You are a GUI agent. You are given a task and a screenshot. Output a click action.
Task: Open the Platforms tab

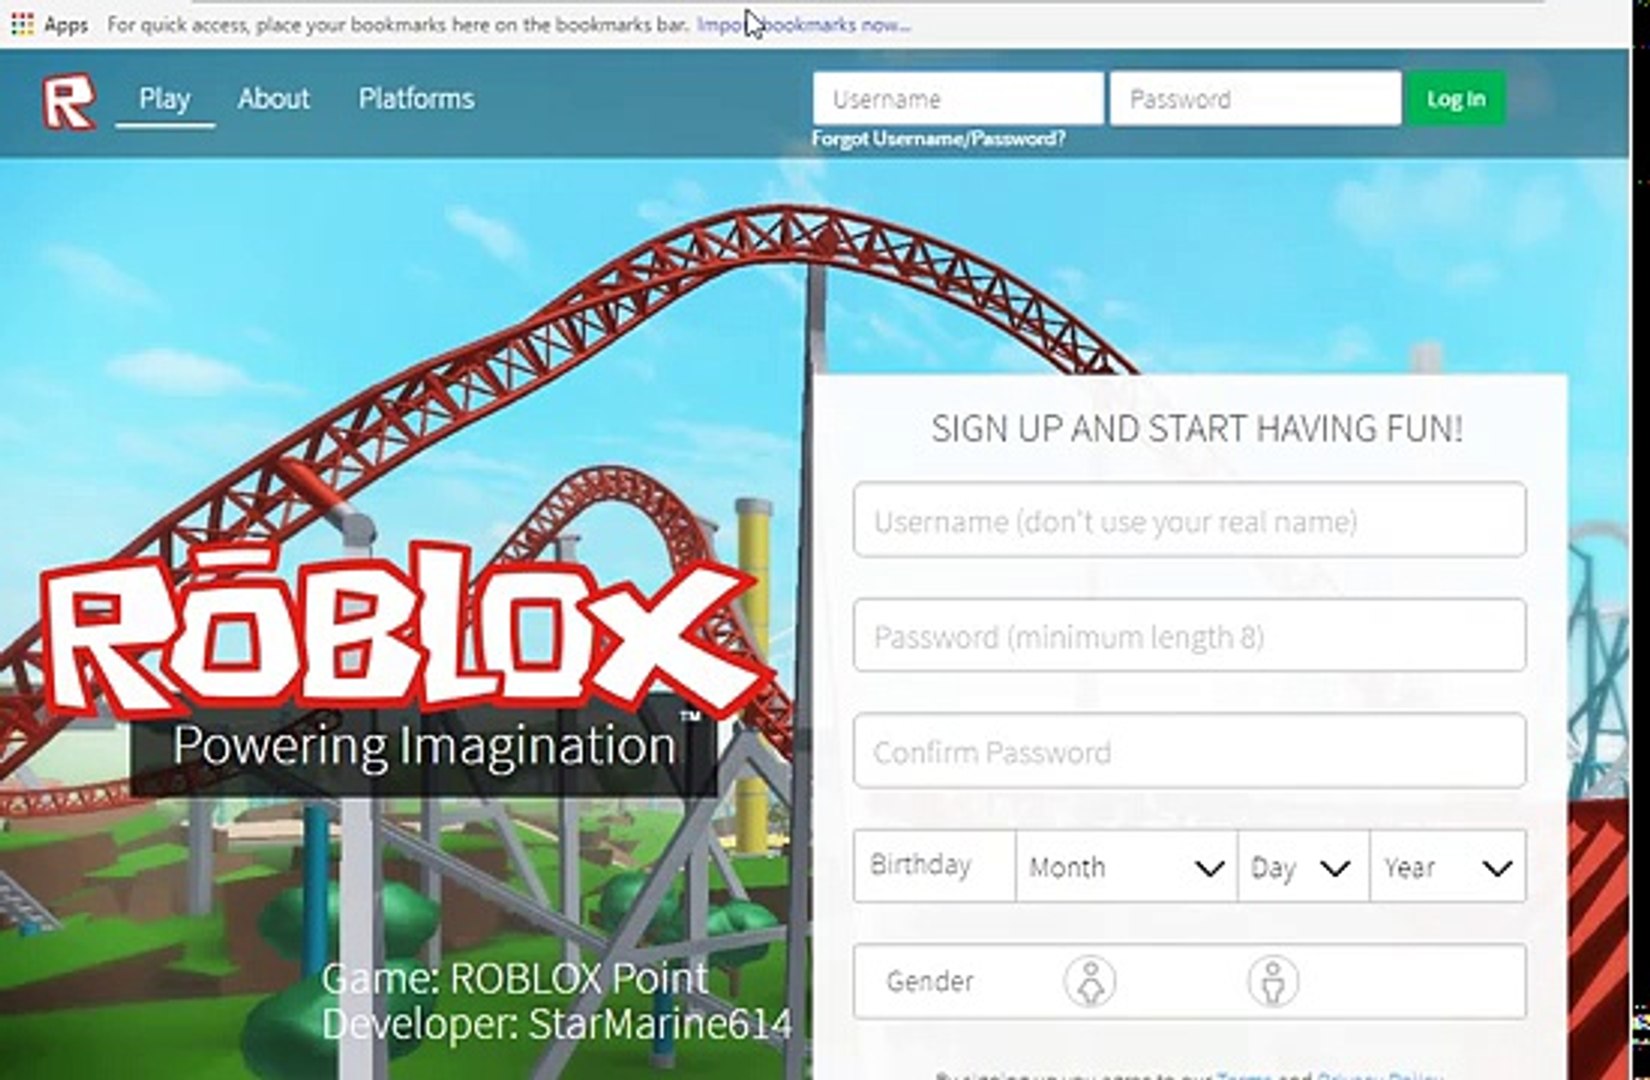417,99
